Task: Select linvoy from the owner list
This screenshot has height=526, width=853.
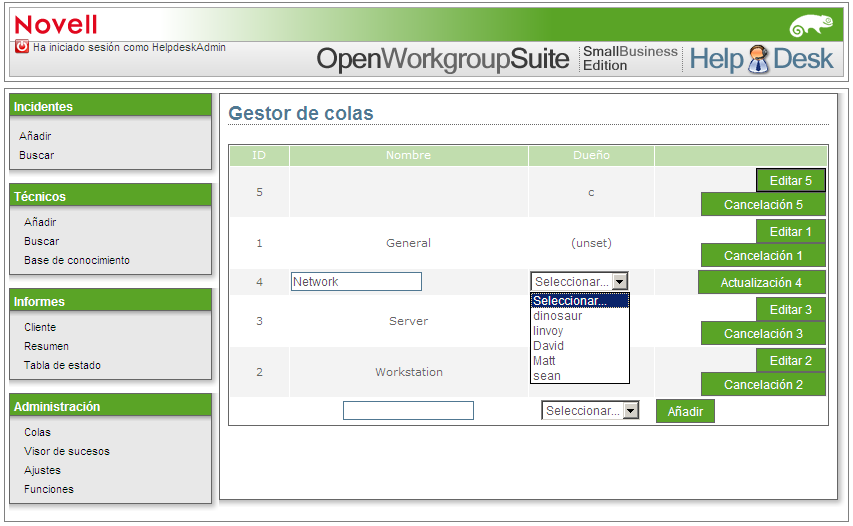Action: click(x=580, y=331)
